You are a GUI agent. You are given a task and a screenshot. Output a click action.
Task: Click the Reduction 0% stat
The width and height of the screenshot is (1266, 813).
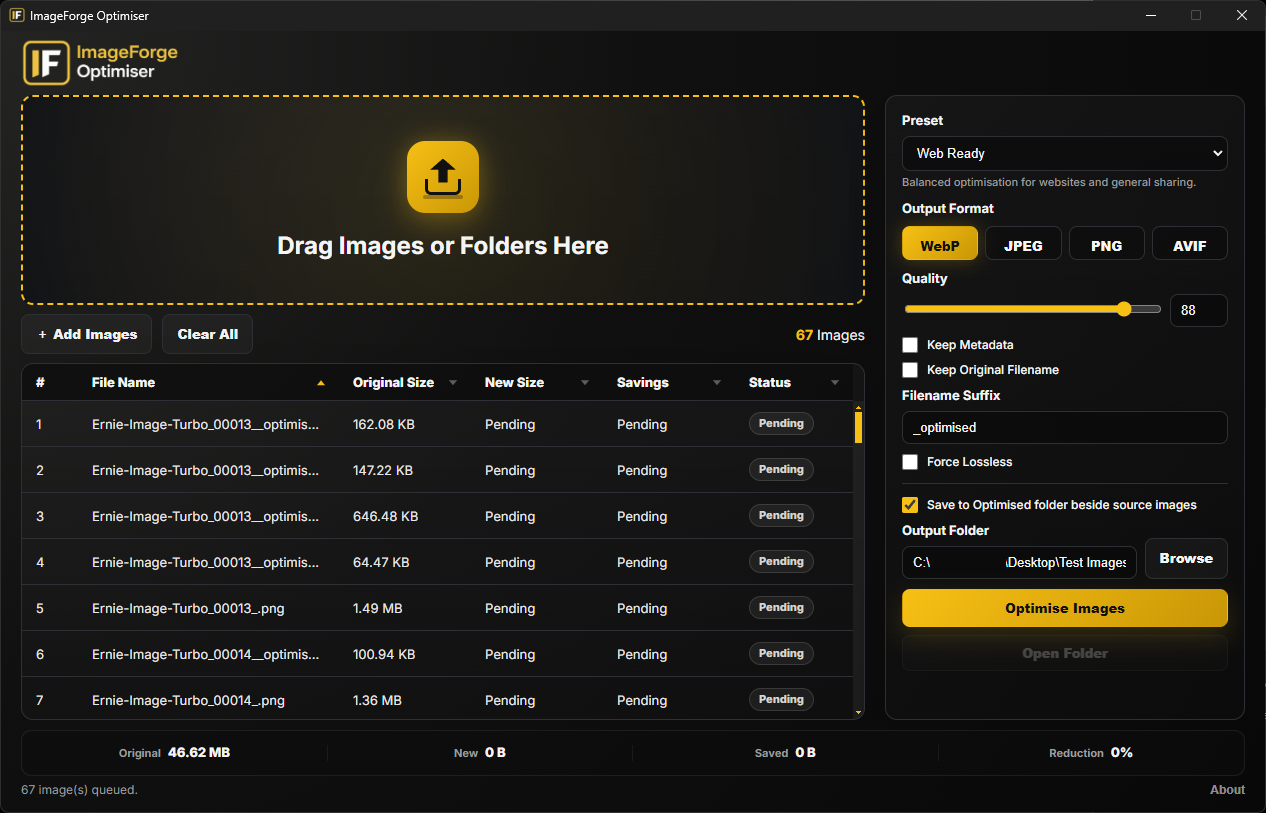(x=1091, y=752)
